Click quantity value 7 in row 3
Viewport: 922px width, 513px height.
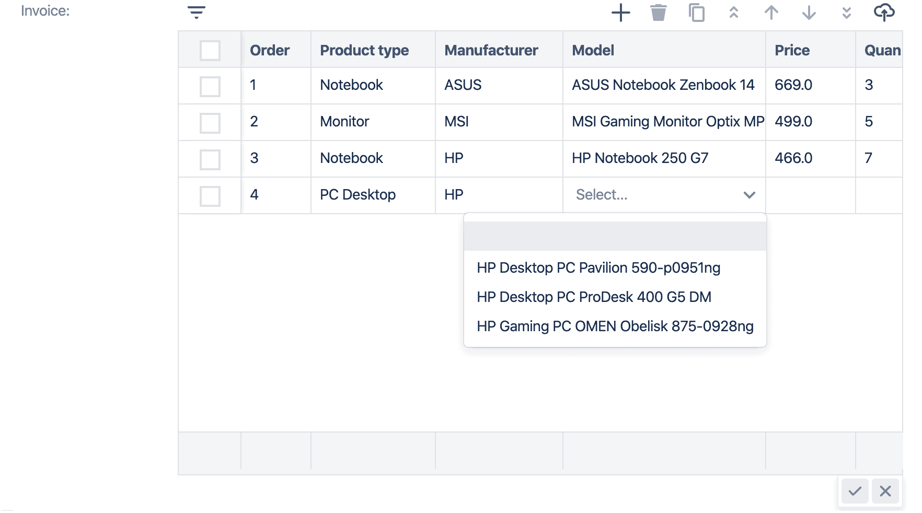[x=880, y=158]
